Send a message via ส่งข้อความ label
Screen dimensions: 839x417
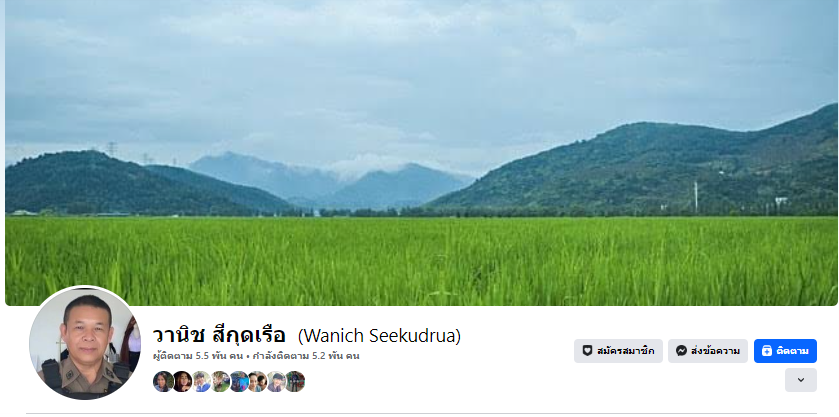pos(715,351)
